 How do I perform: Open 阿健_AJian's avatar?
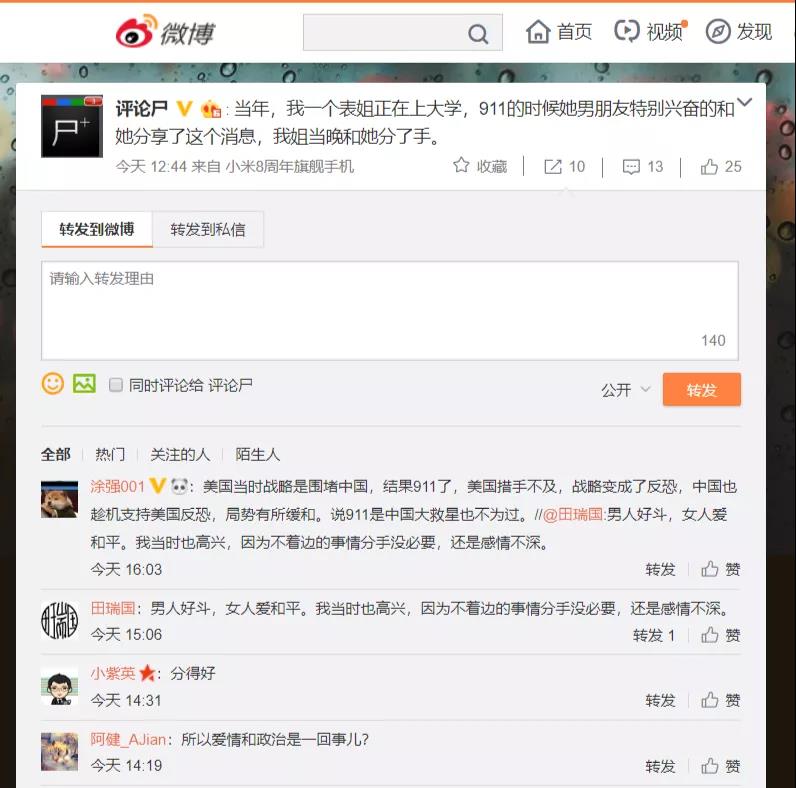(x=59, y=752)
